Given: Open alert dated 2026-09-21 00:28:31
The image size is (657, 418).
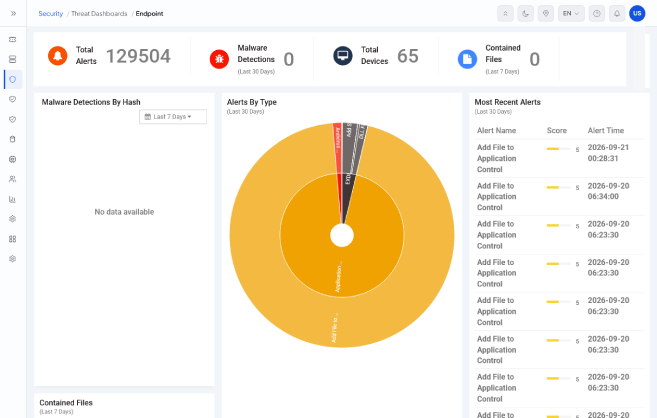Looking at the screenshot, I should tap(559, 158).
